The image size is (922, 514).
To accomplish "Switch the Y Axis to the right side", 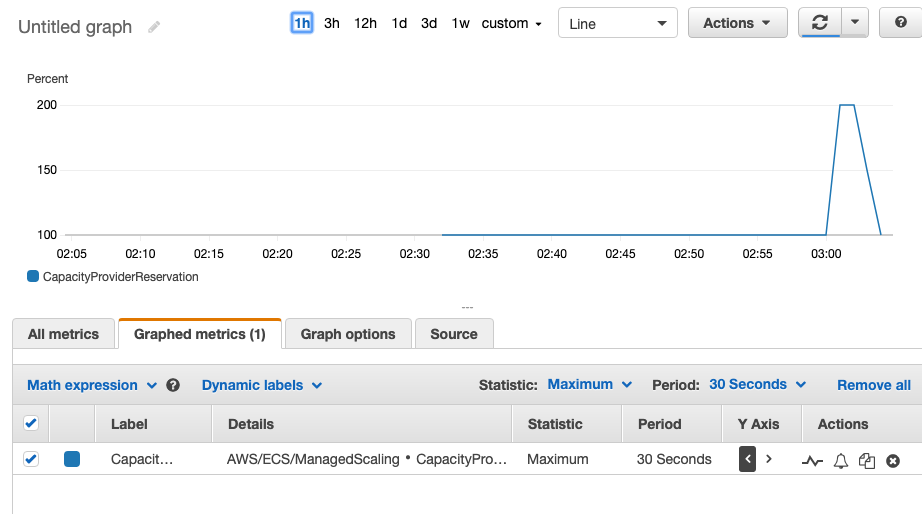I will (768, 459).
